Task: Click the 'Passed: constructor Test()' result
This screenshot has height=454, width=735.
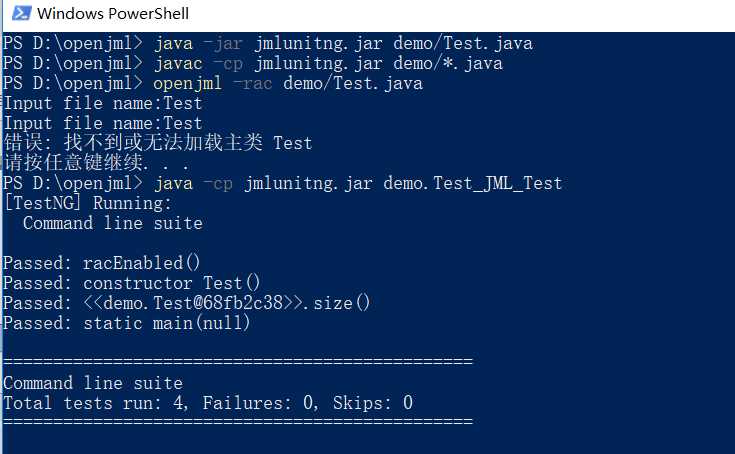Action: 131,283
